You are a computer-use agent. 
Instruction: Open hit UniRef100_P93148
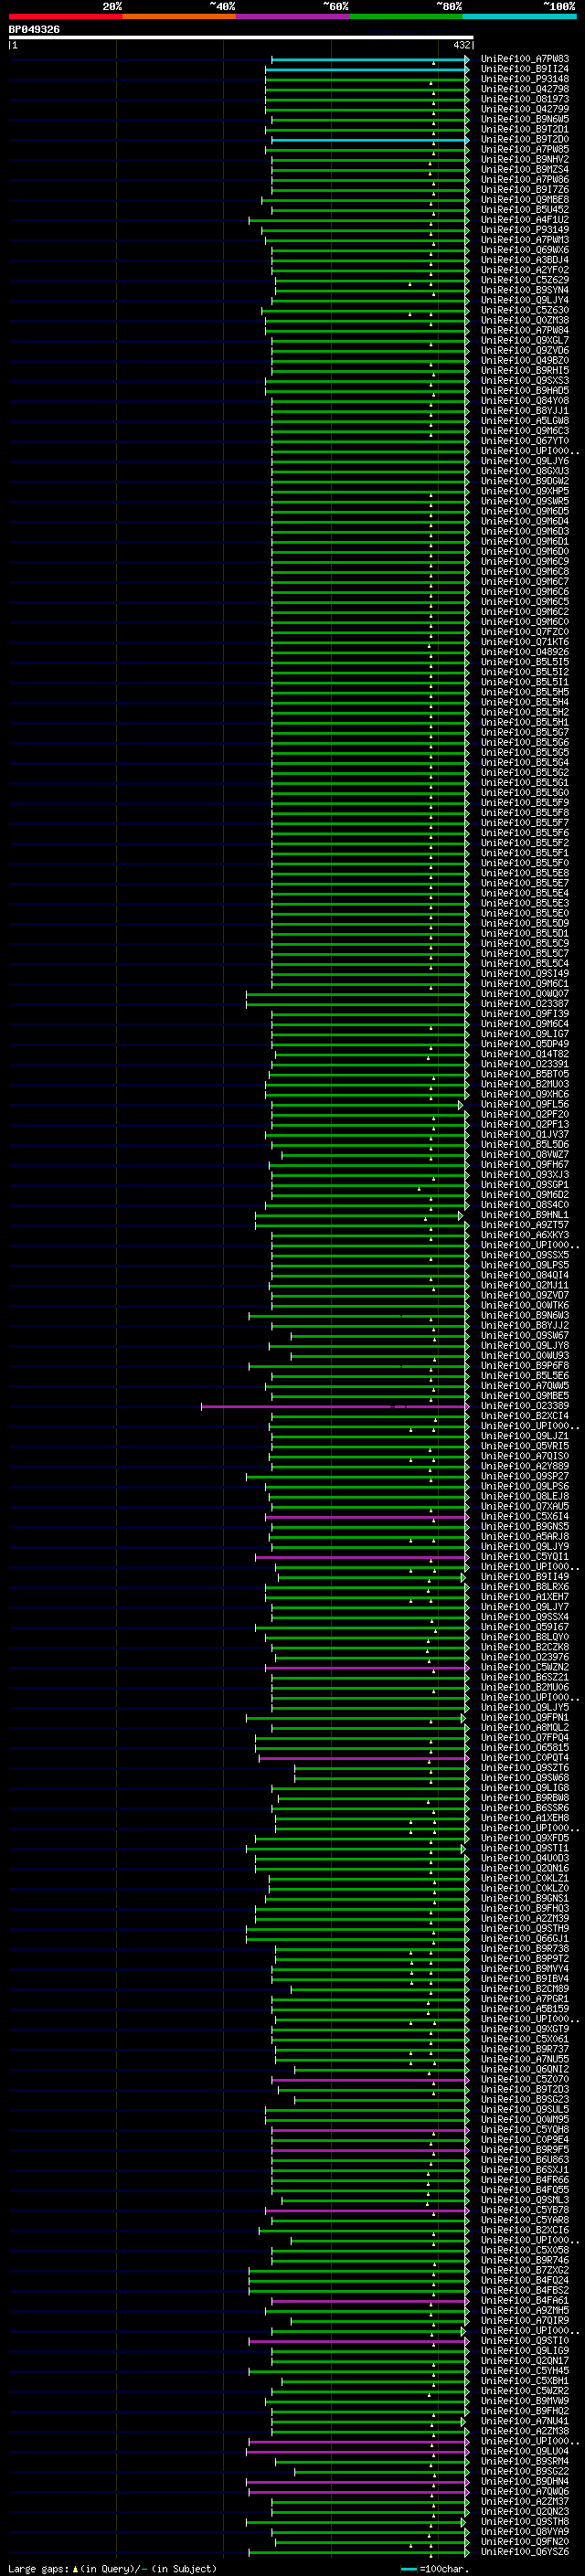click(x=524, y=79)
